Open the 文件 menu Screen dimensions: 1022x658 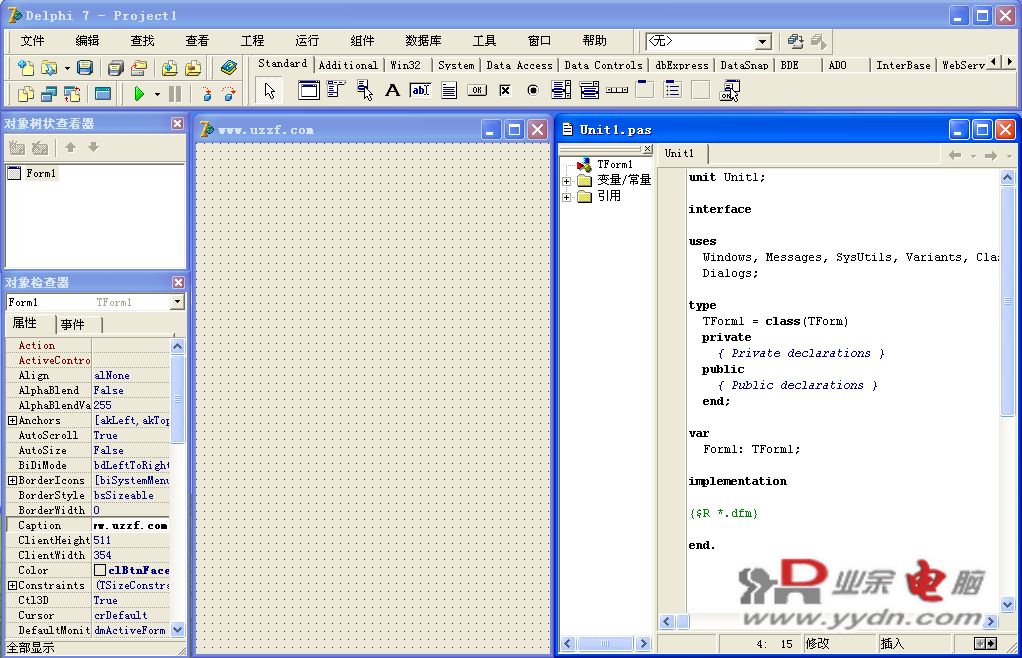point(33,40)
